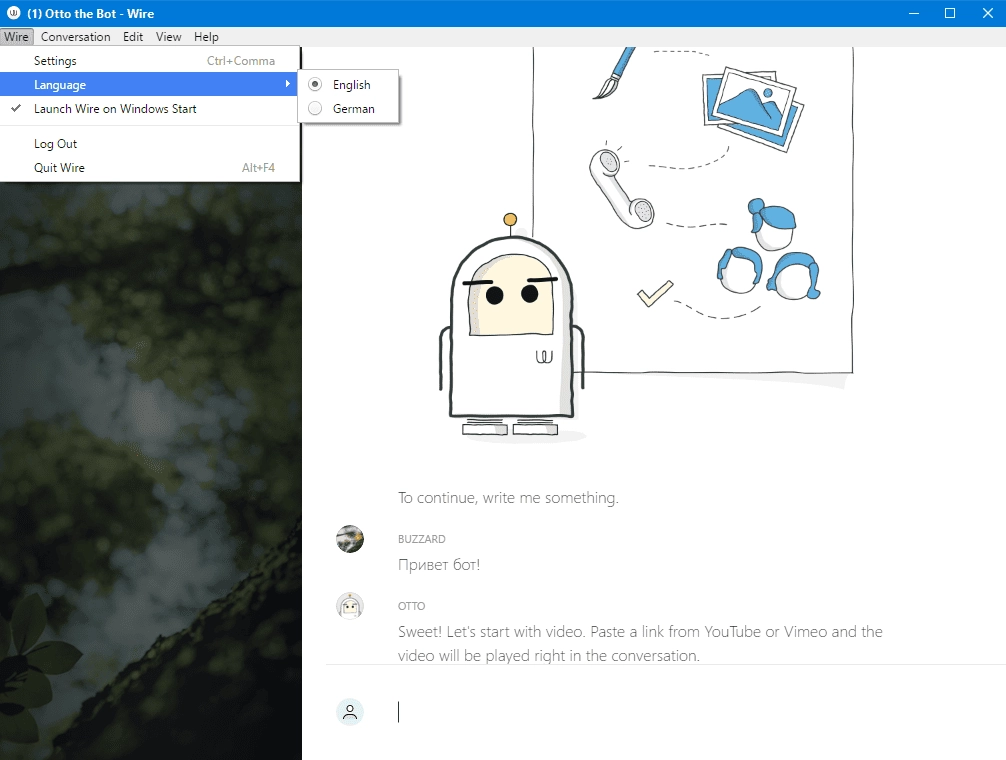Choose Log Out from the menu
1006x760 pixels.
(150, 144)
